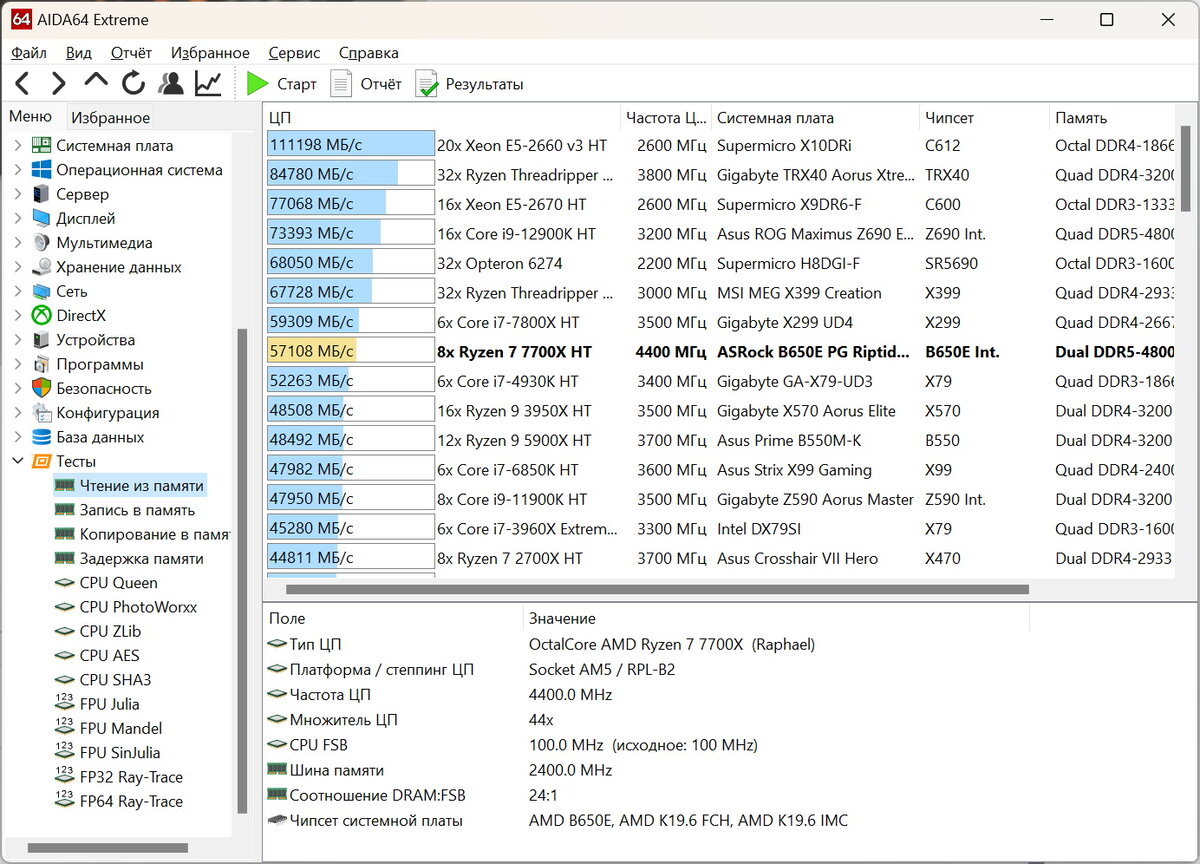Select the CPU SHA3 benchmark
The image size is (1200, 864).
(103, 680)
